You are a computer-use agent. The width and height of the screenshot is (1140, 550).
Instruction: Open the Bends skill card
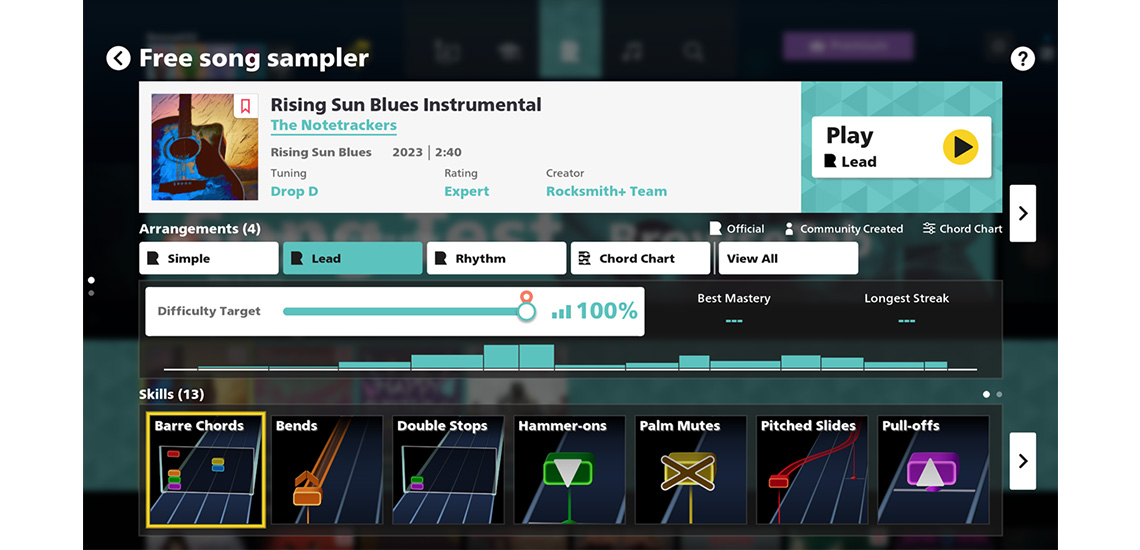pyautogui.click(x=327, y=469)
